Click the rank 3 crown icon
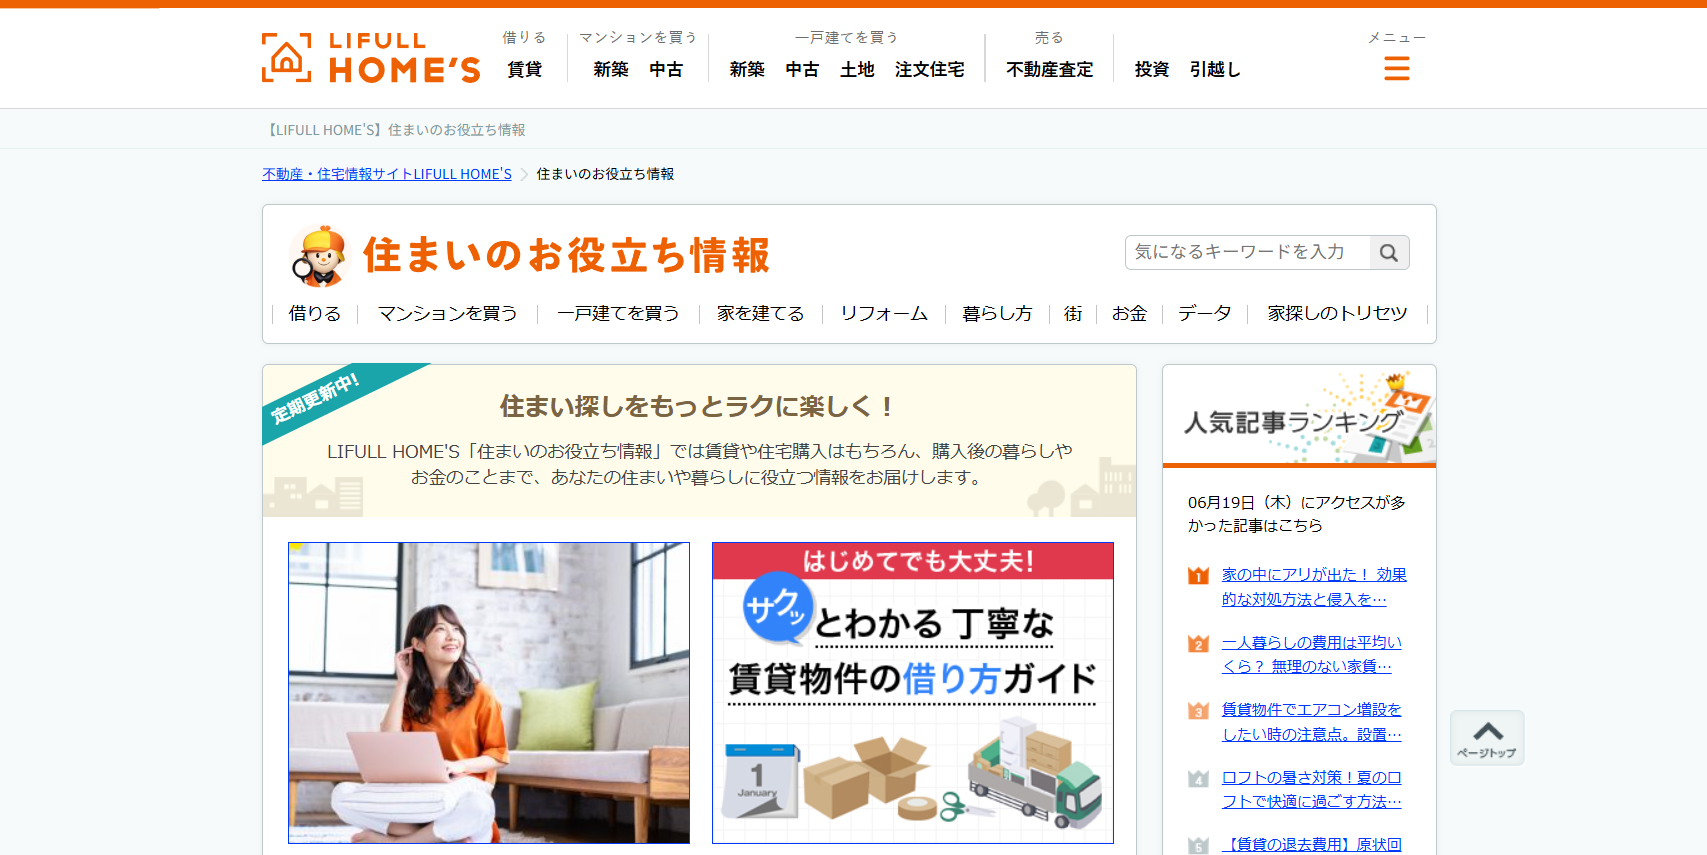 1198,710
